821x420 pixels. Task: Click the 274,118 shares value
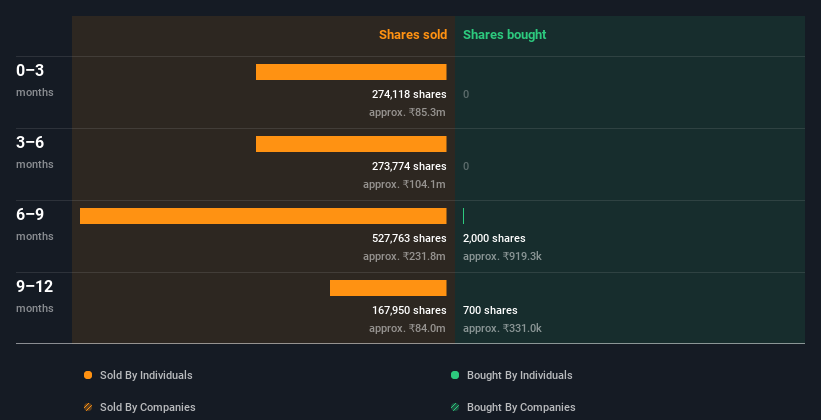[409, 94]
